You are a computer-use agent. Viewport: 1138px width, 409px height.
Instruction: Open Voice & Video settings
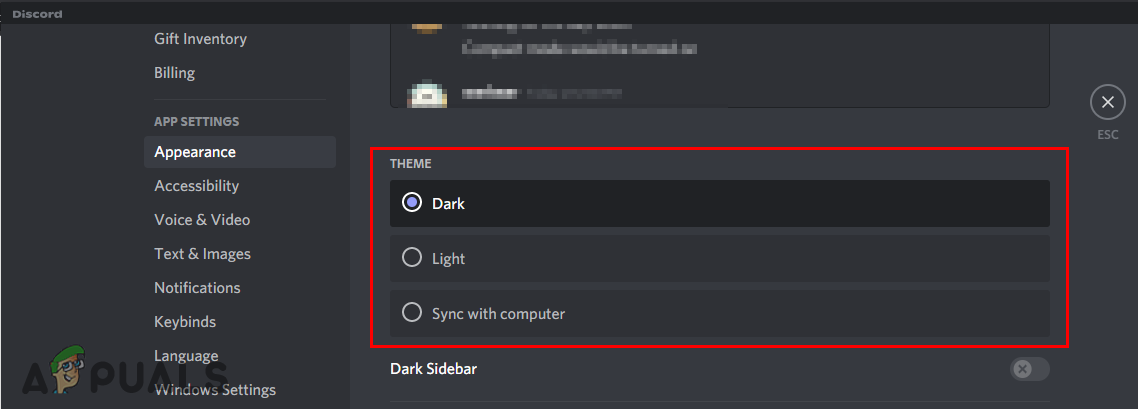(x=202, y=220)
